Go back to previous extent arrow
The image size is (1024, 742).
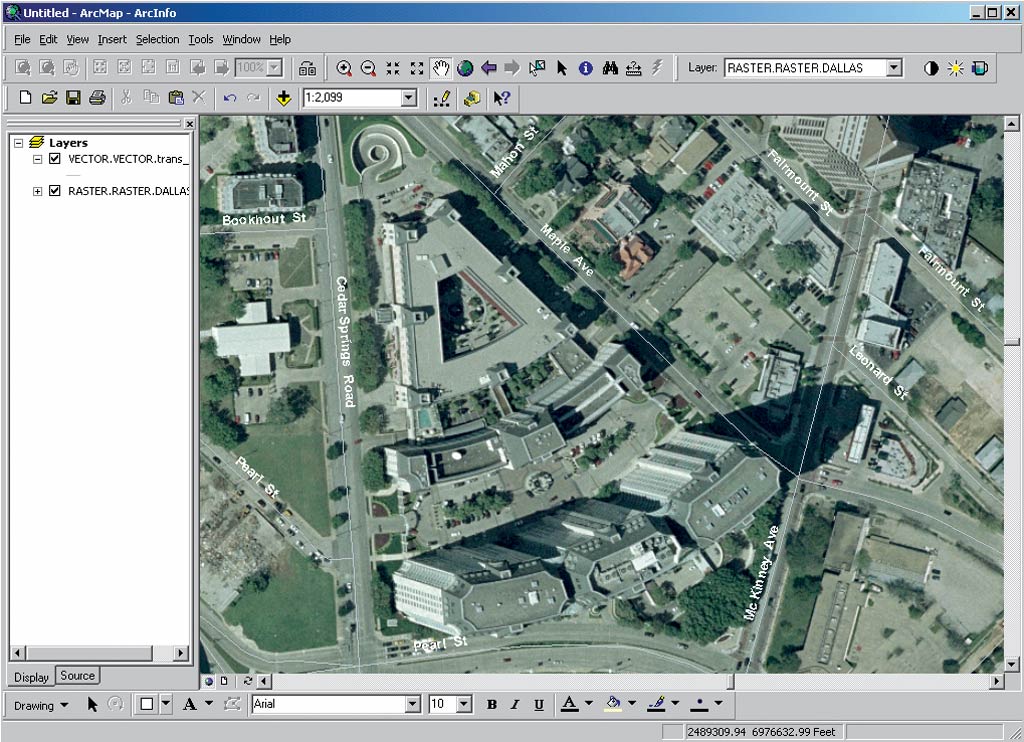(489, 68)
